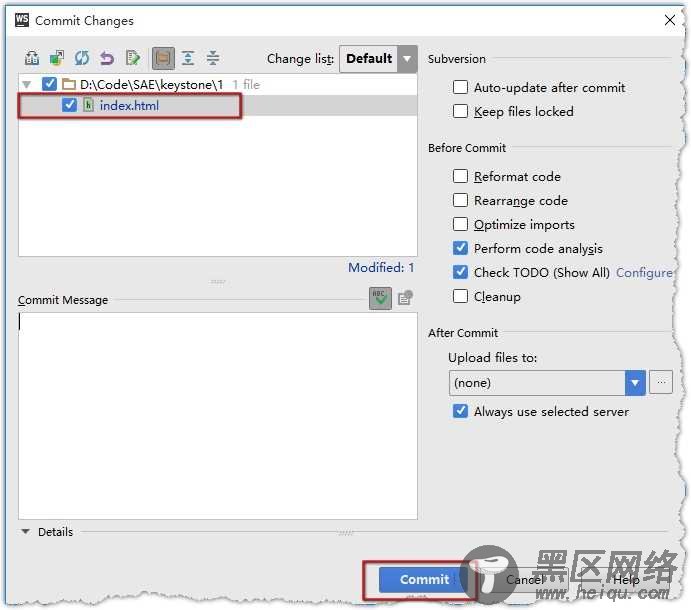Image resolution: width=691 pixels, height=610 pixels.
Task: Select the index.html file name
Action: pos(129,105)
